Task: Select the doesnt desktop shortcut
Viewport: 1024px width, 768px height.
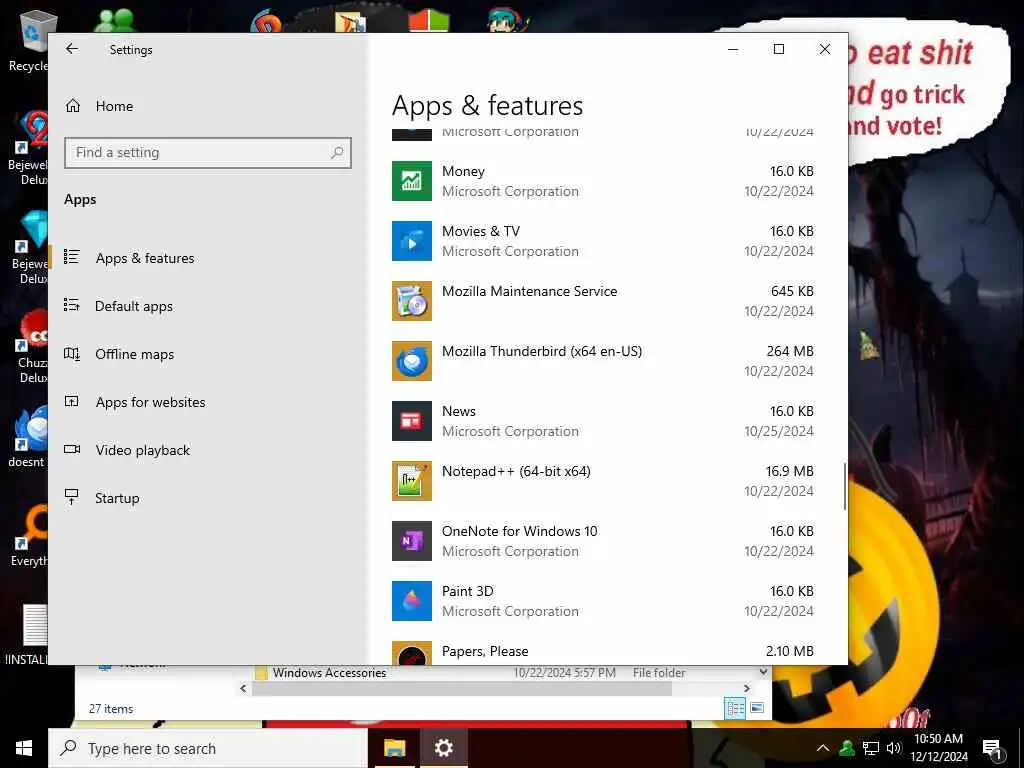Action: pos(29,436)
